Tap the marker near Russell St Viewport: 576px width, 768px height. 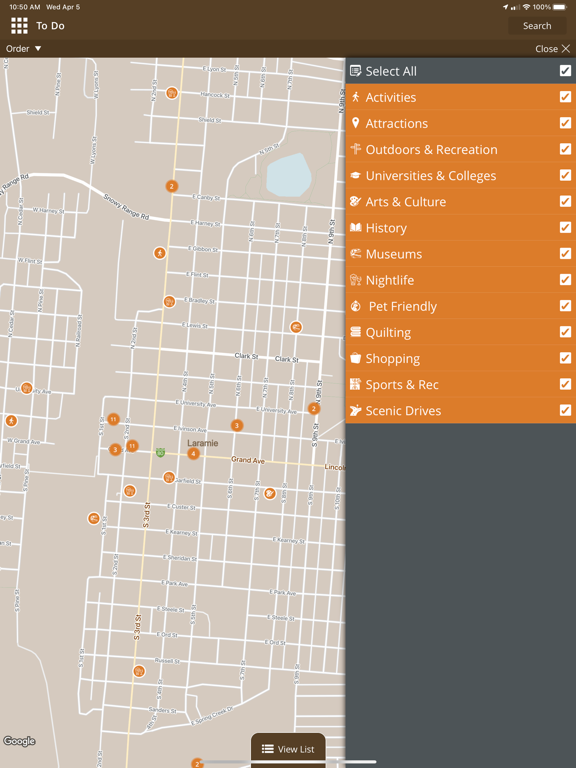(x=139, y=671)
